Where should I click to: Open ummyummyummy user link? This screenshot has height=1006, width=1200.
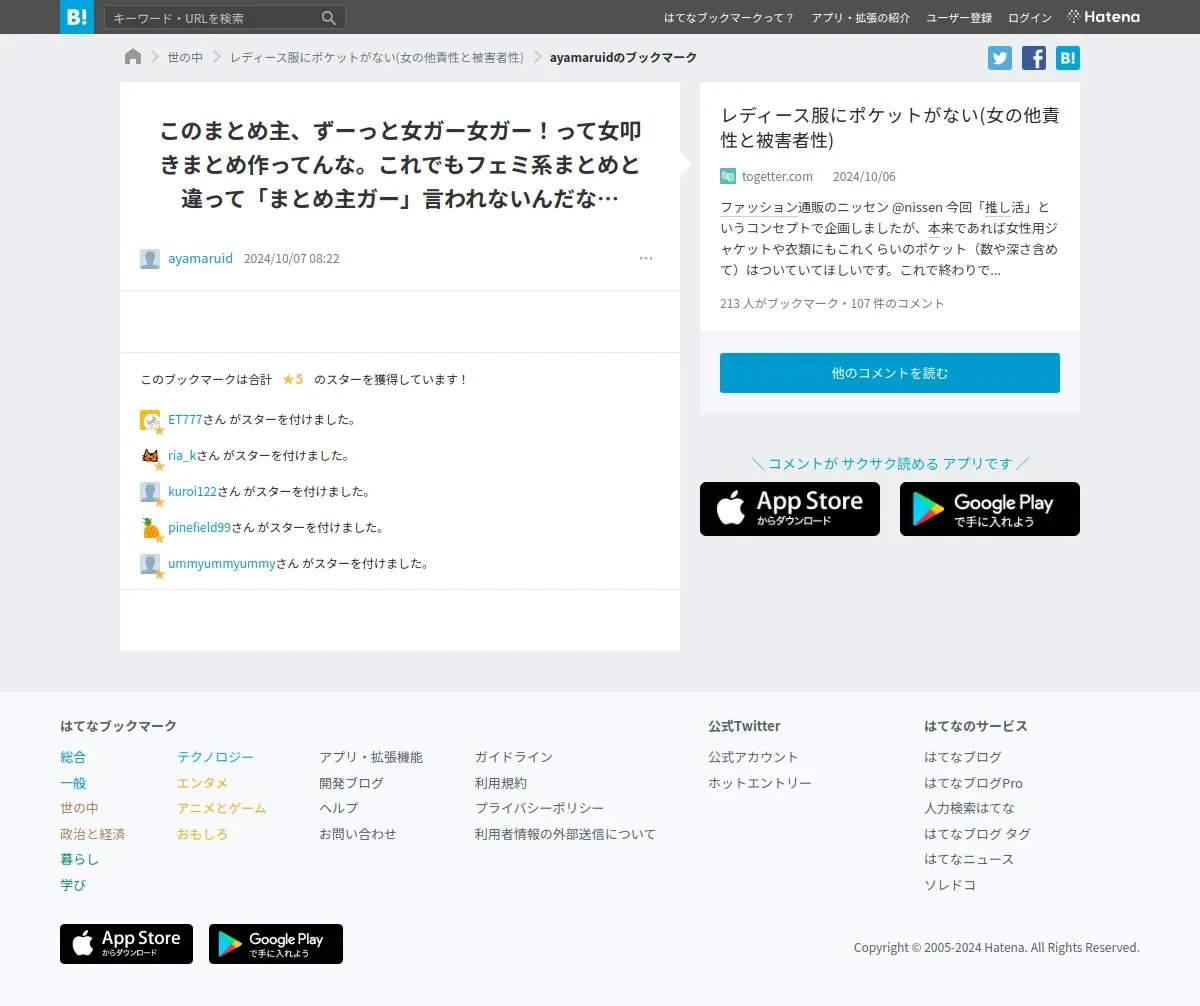[222, 564]
